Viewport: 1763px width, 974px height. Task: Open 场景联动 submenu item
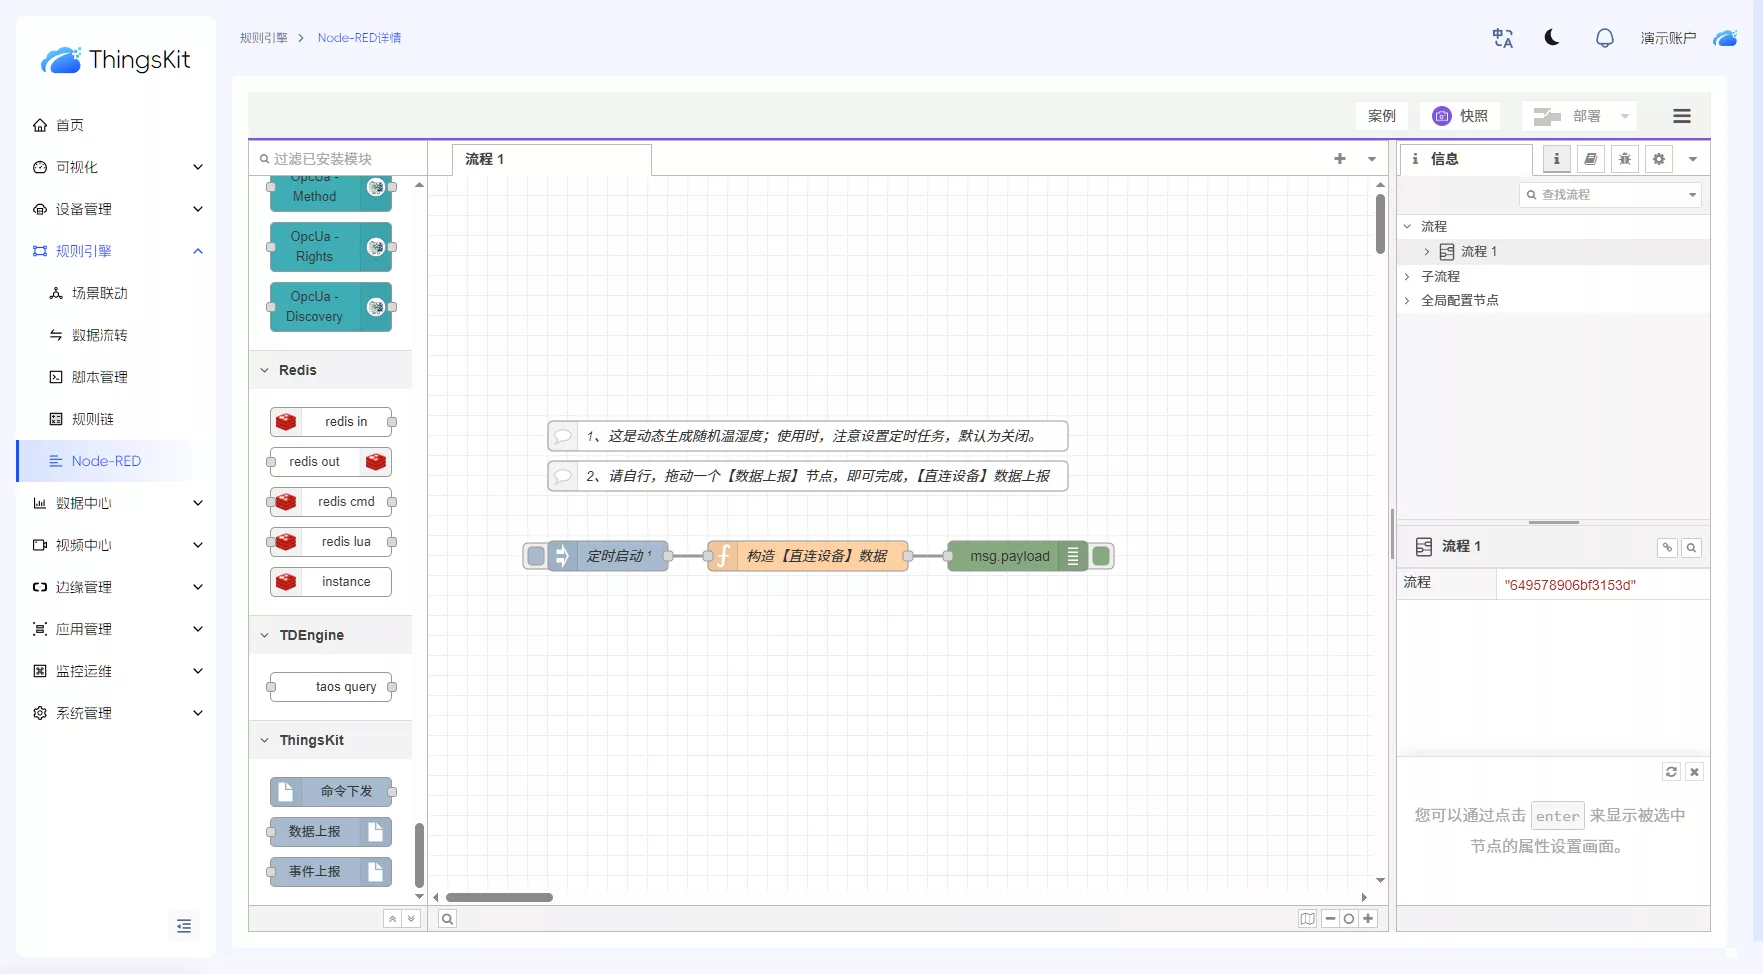coord(99,293)
